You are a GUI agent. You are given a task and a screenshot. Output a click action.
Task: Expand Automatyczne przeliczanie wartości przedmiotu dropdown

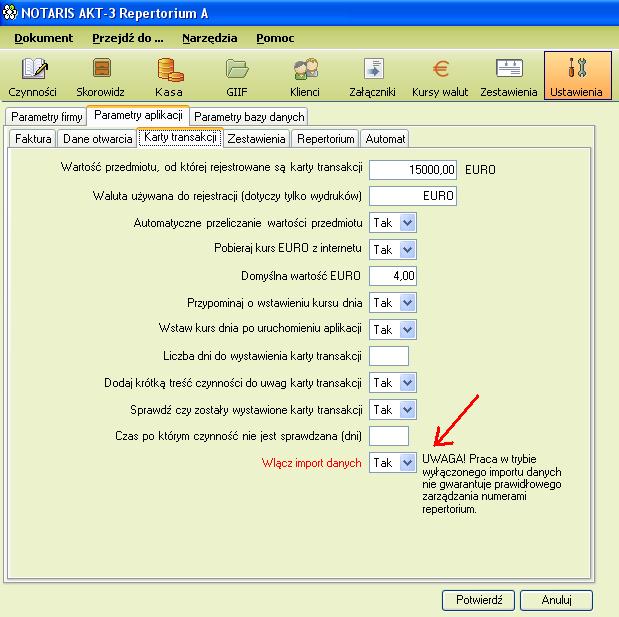[408, 223]
